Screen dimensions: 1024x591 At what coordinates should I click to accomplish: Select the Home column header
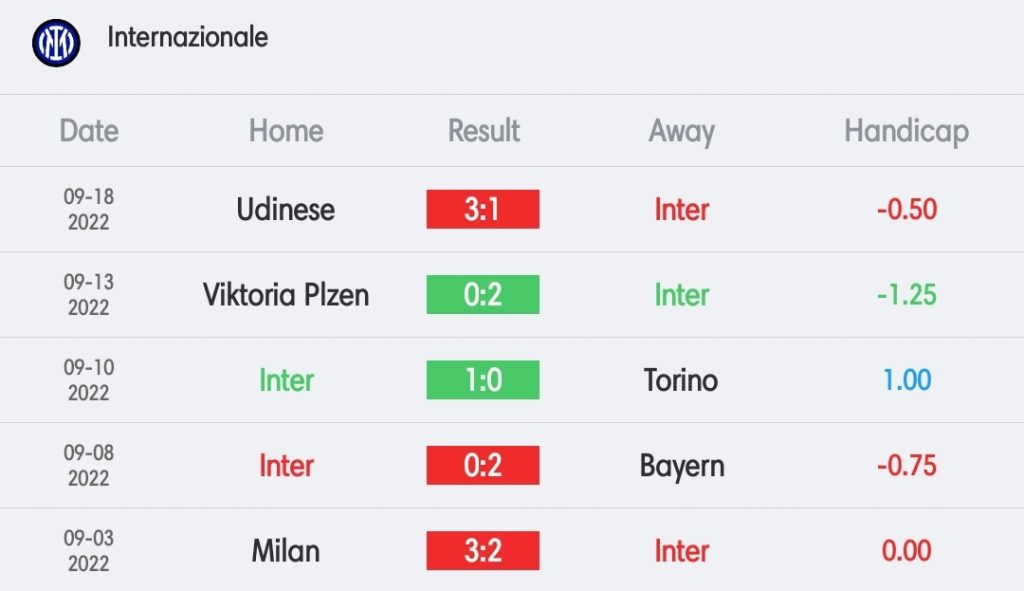[x=286, y=131]
